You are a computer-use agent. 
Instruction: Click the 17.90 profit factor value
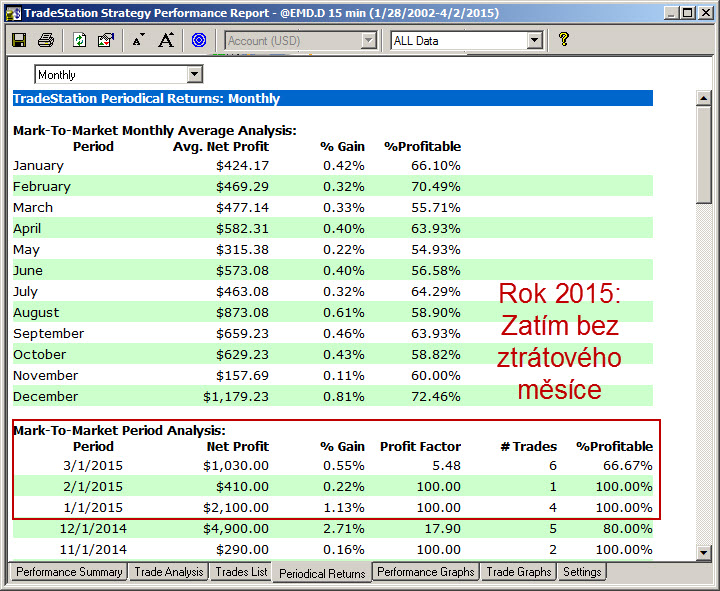[x=443, y=529]
